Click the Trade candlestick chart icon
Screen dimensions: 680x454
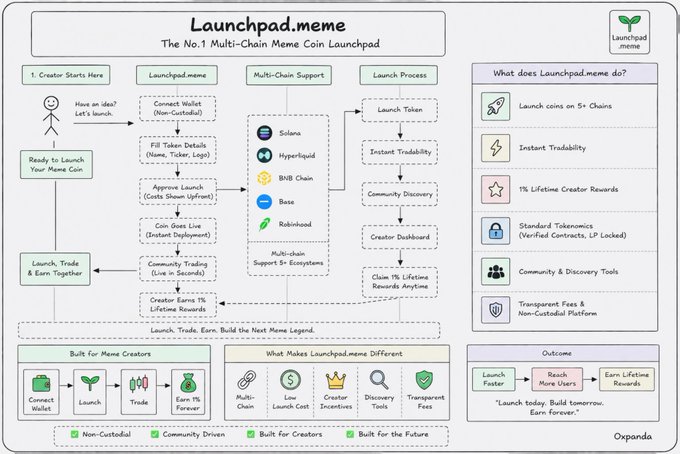(139, 383)
